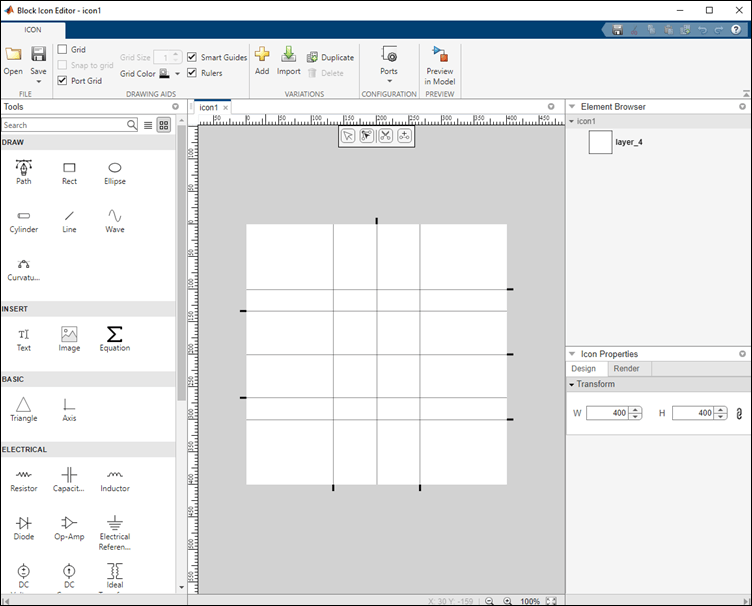752x606 pixels.
Task: Open the Grid Color dropdown arrow
Action: (177, 74)
